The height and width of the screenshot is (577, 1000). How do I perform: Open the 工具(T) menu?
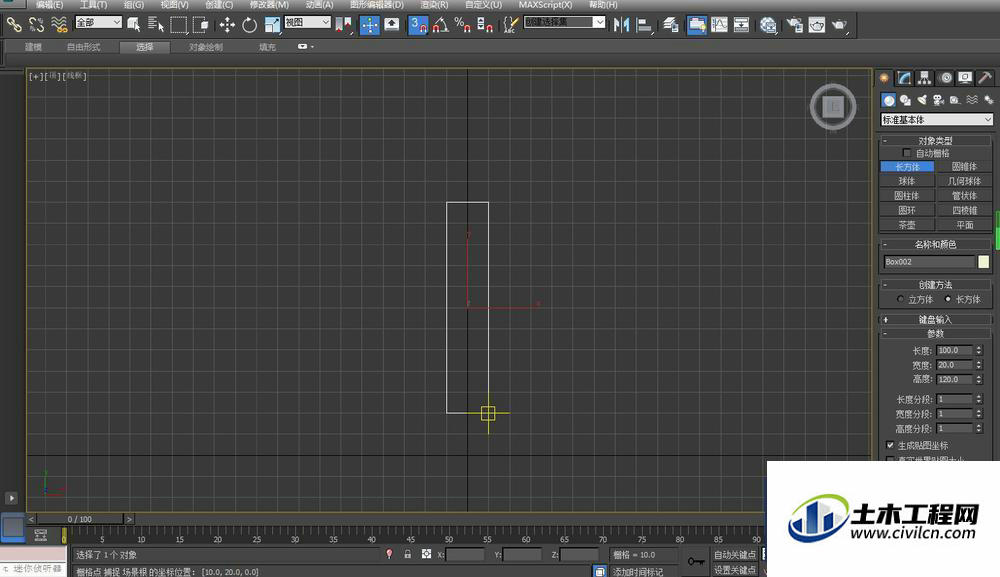[93, 5]
